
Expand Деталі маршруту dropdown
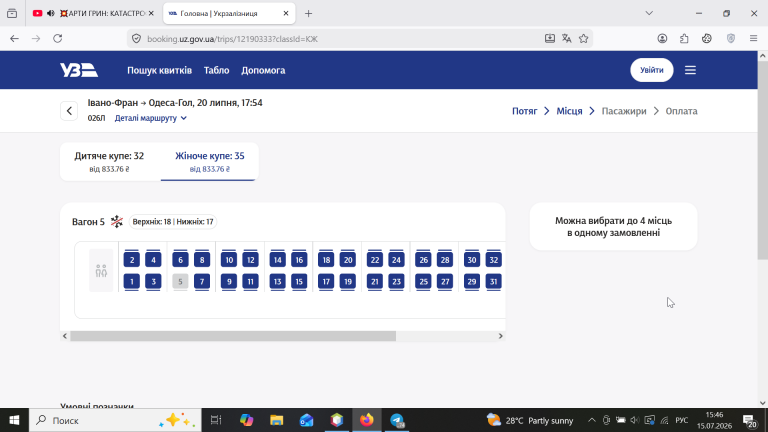click(151, 118)
